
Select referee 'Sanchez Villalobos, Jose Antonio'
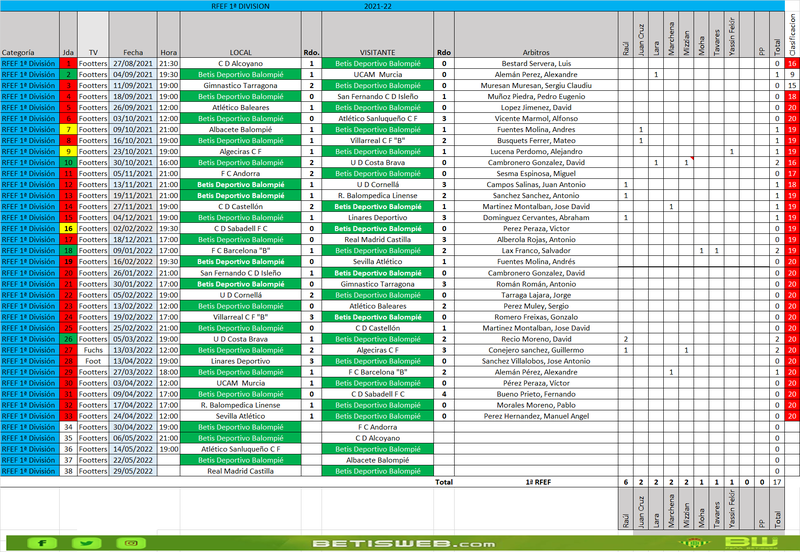(536, 361)
